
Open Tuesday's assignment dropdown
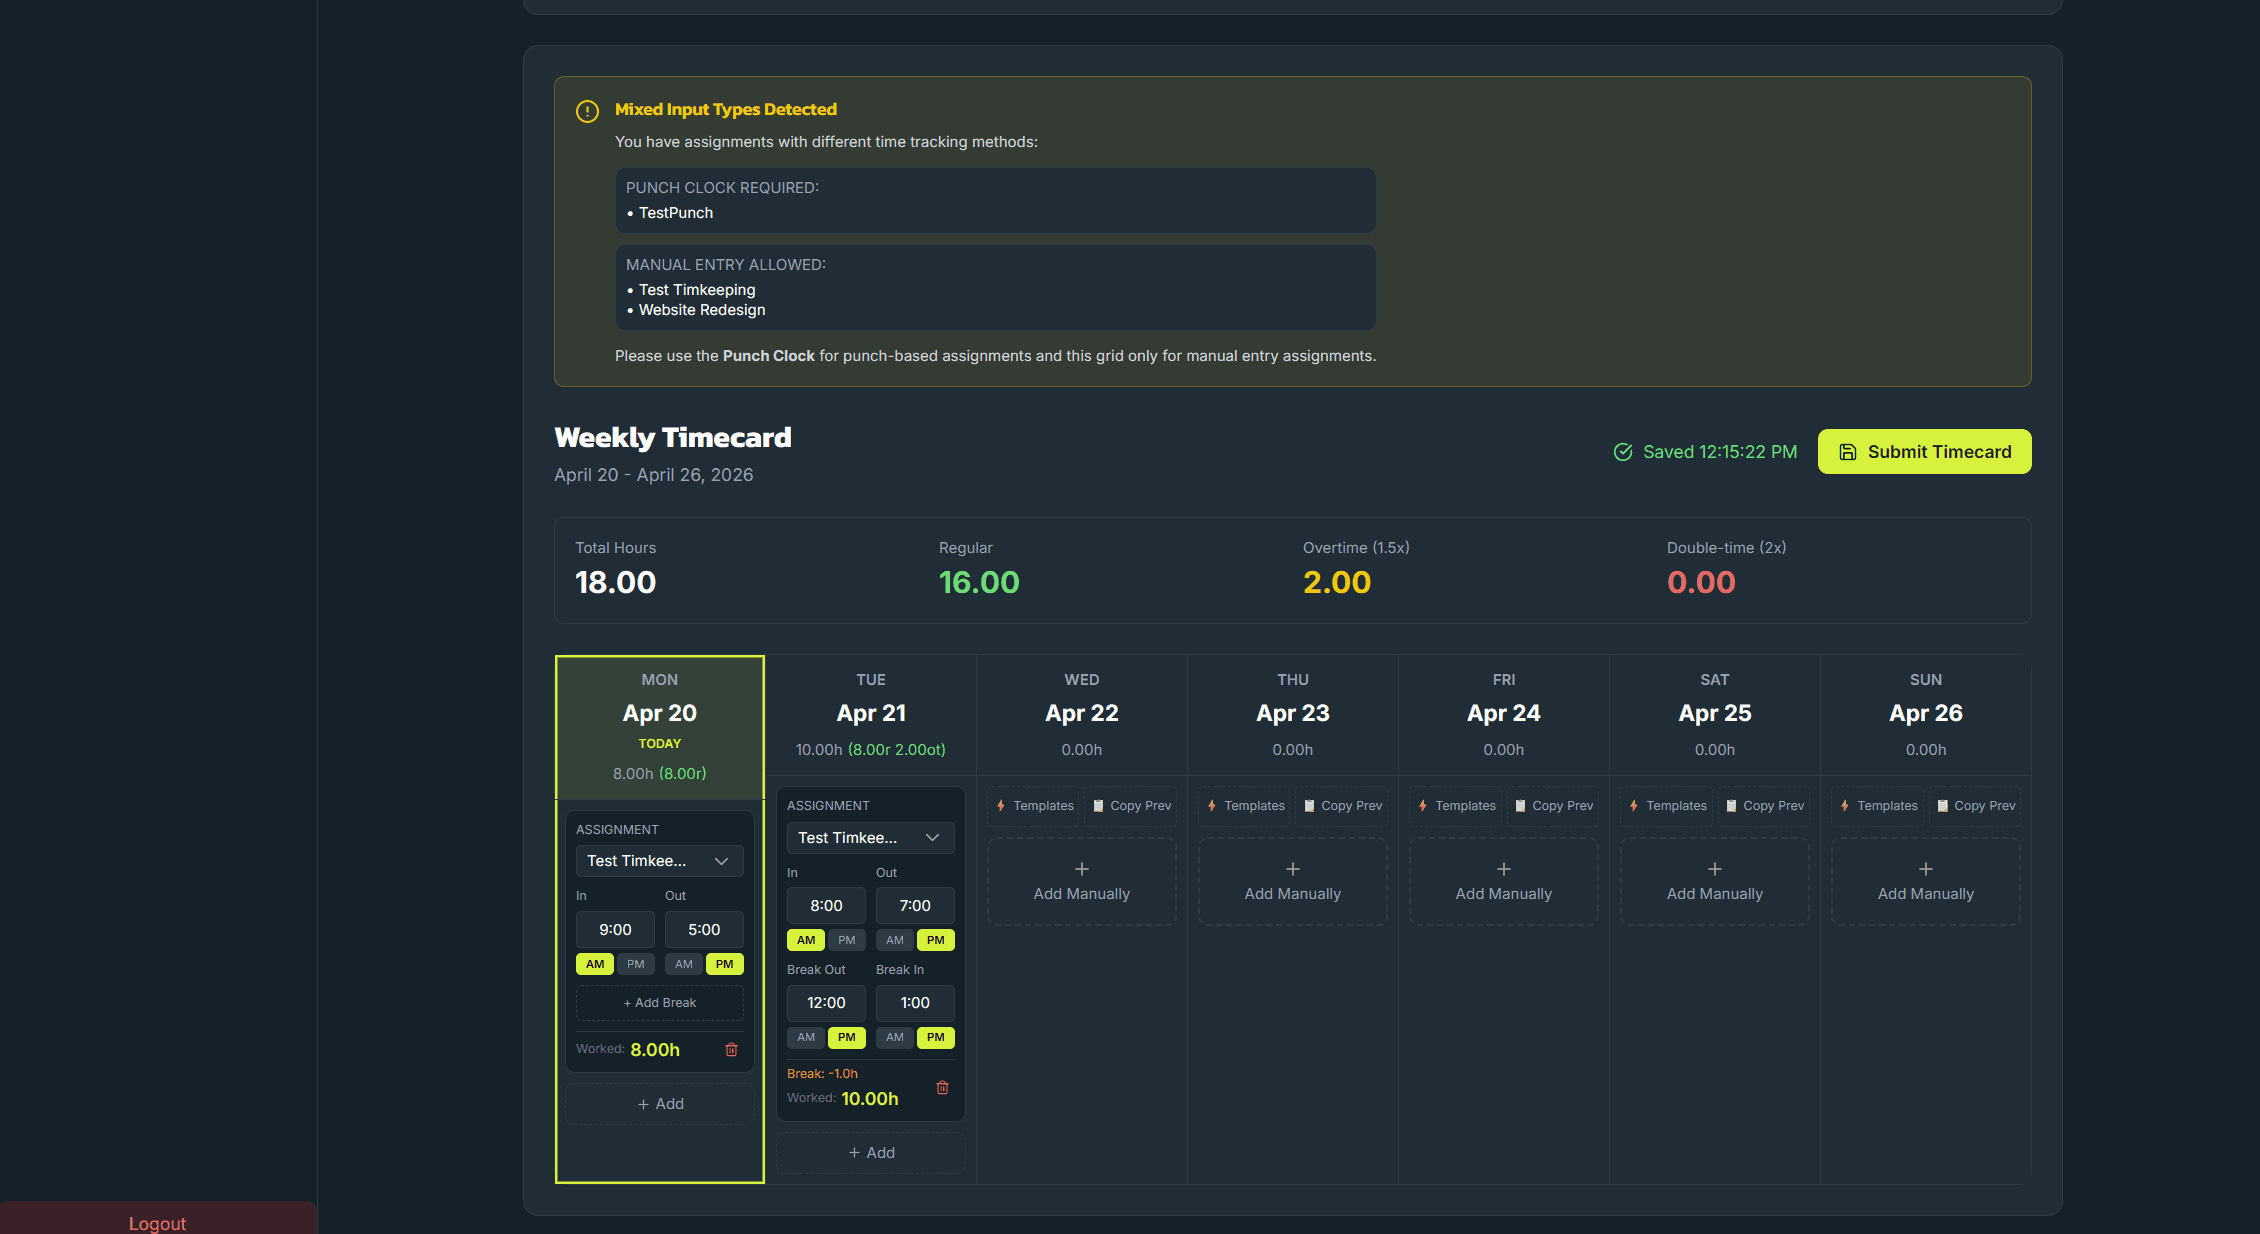pos(871,838)
